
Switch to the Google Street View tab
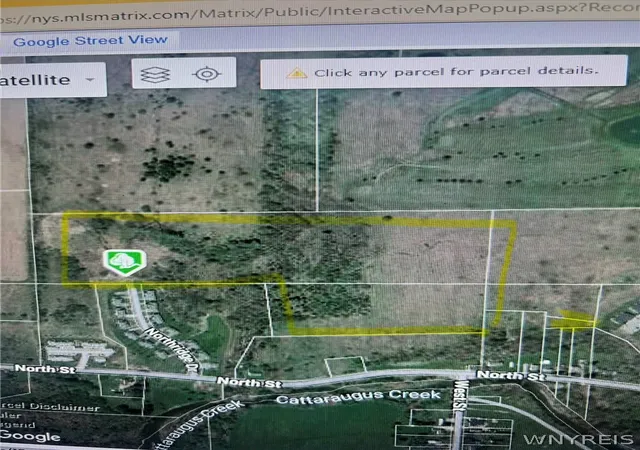pos(90,40)
